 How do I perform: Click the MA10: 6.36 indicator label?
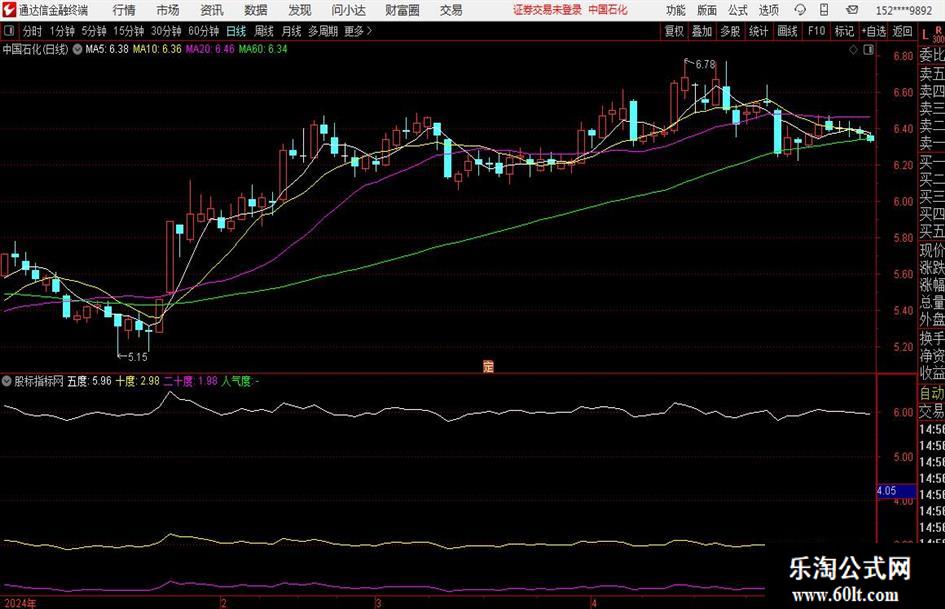click(157, 49)
